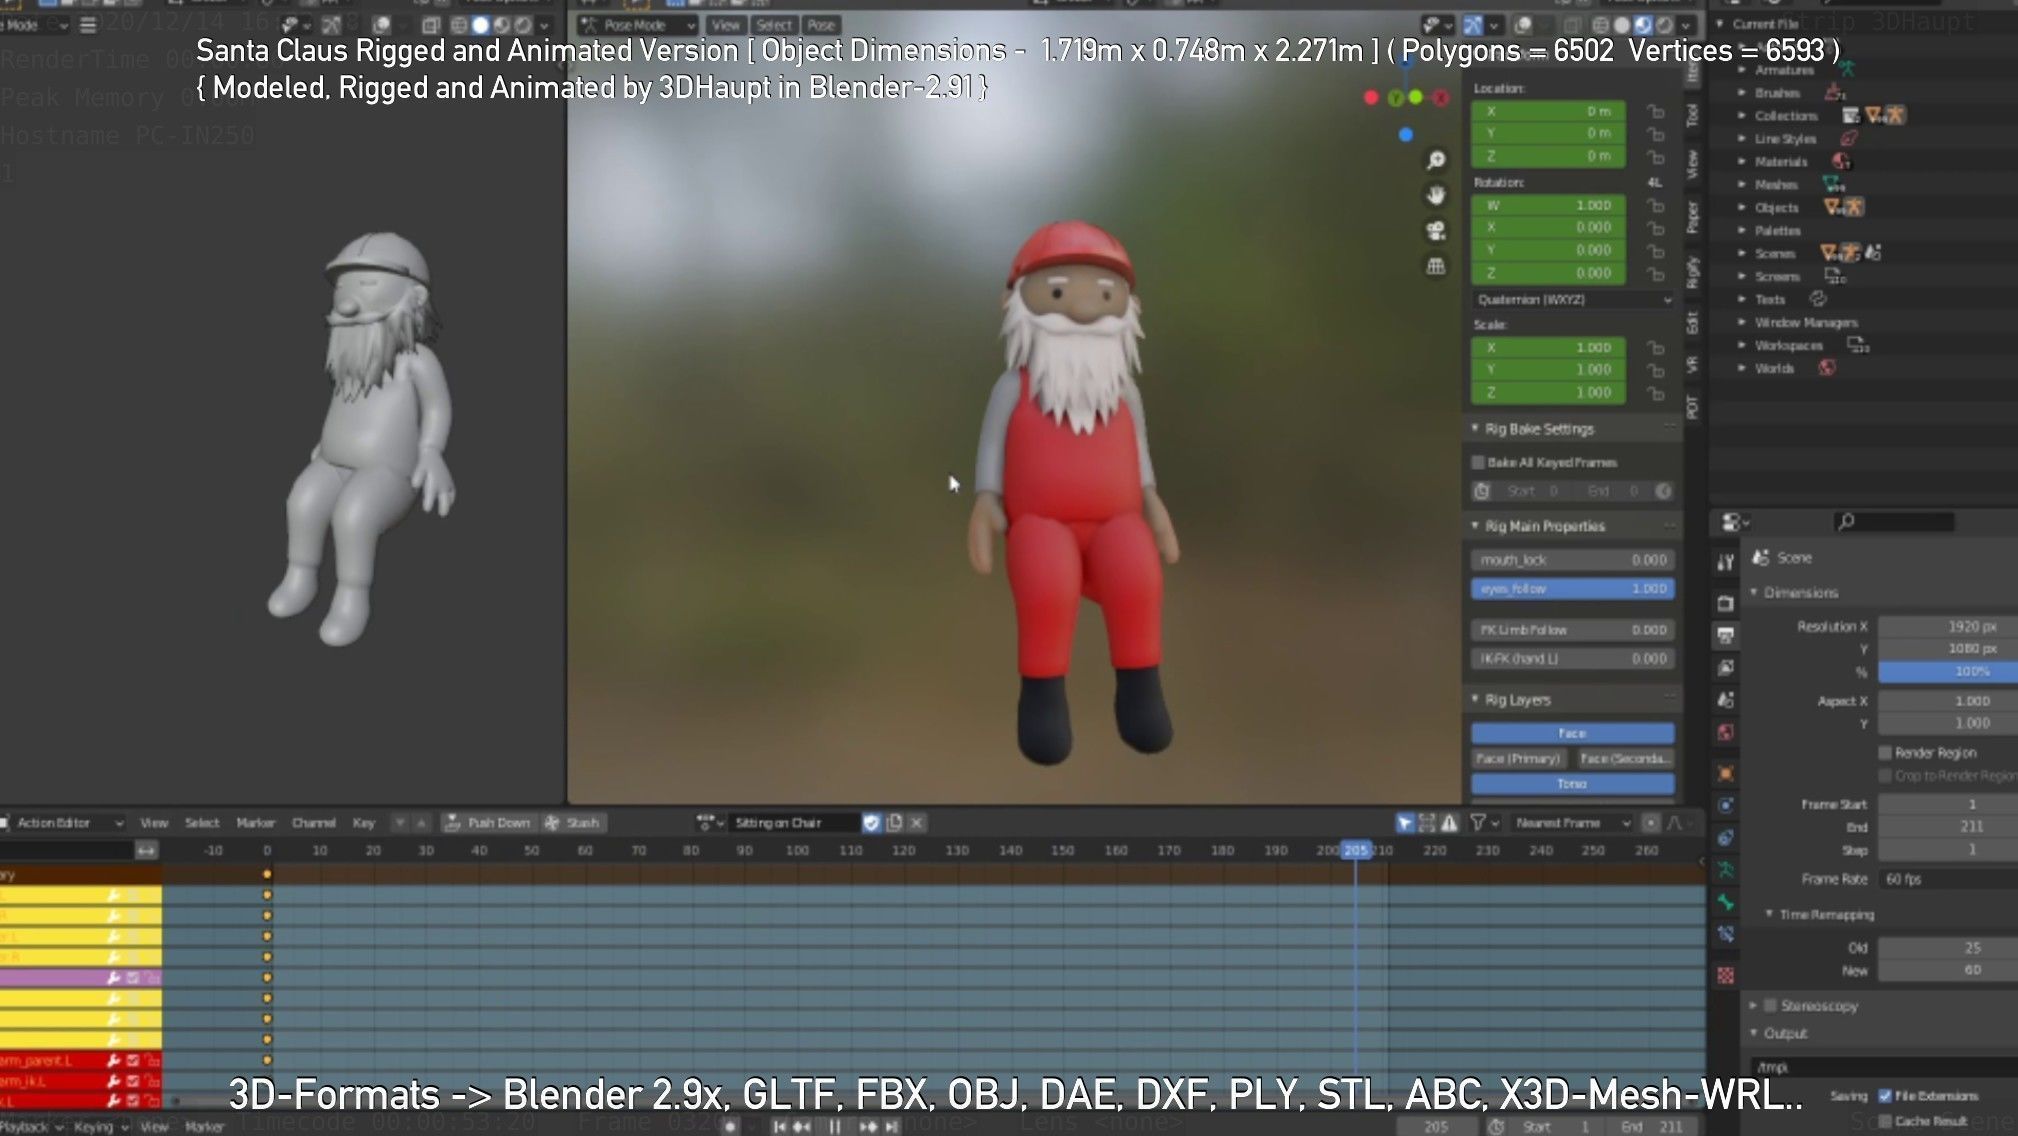Image resolution: width=2018 pixels, height=1136 pixels.
Task: Open action browse dropdown beside Sitting on Chair
Action: pos(709,823)
